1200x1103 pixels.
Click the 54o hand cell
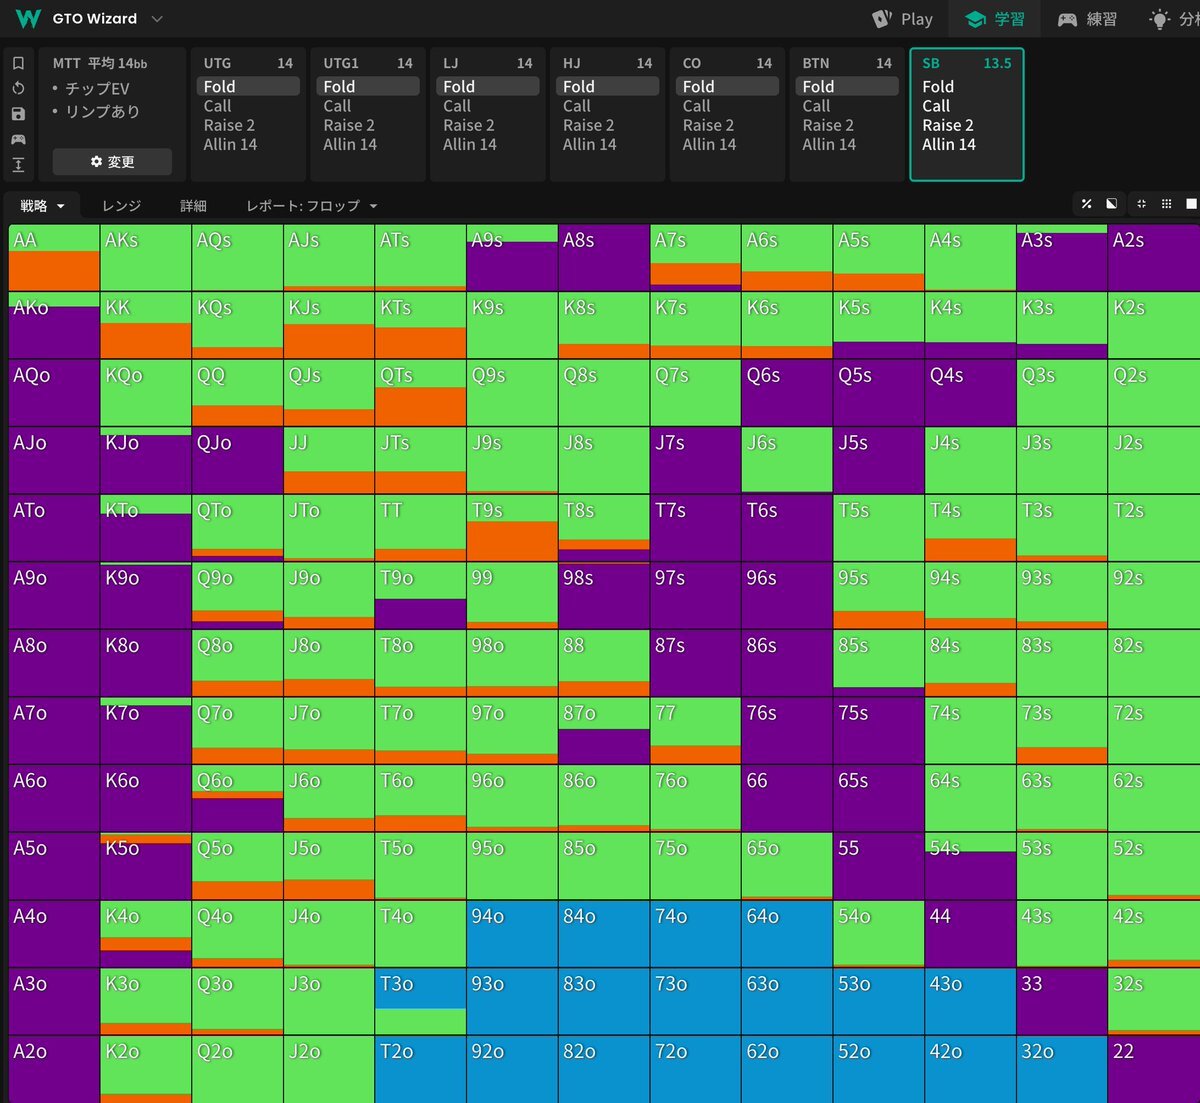(x=878, y=934)
